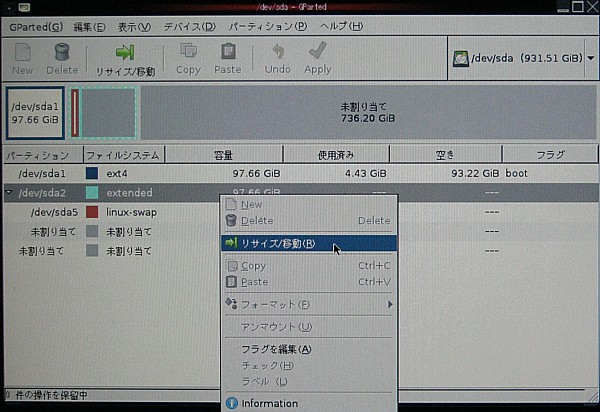600x412 pixels.
Task: Click the Undo toolbar icon
Action: click(278, 51)
